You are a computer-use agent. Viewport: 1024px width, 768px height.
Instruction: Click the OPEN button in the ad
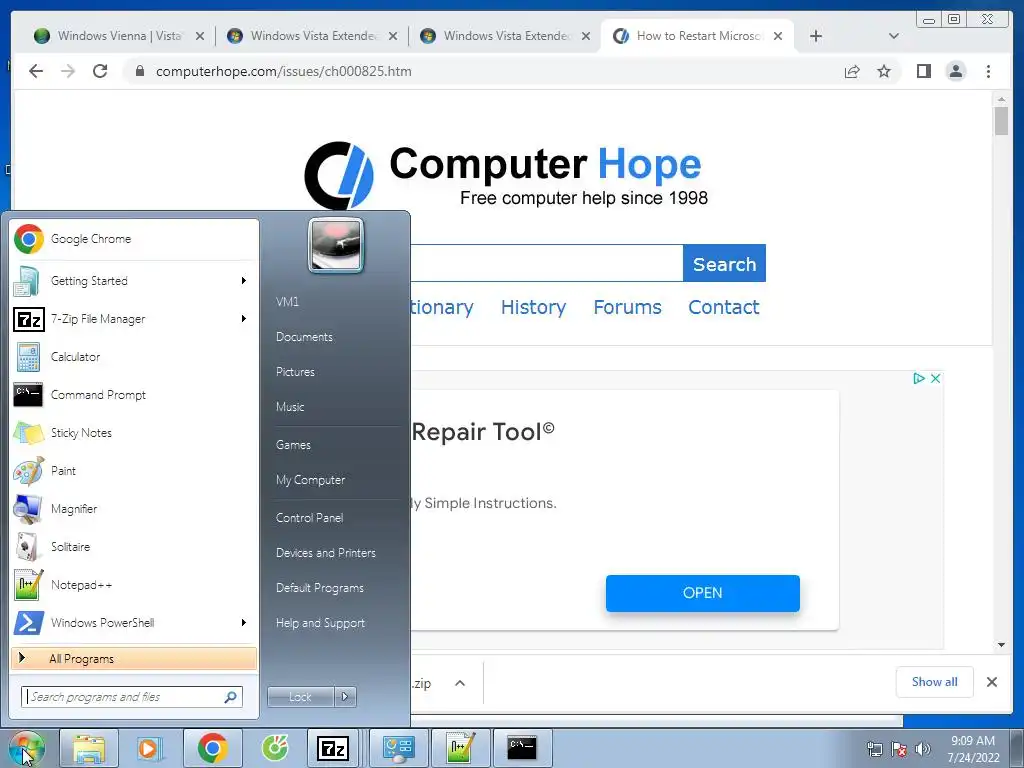[703, 593]
